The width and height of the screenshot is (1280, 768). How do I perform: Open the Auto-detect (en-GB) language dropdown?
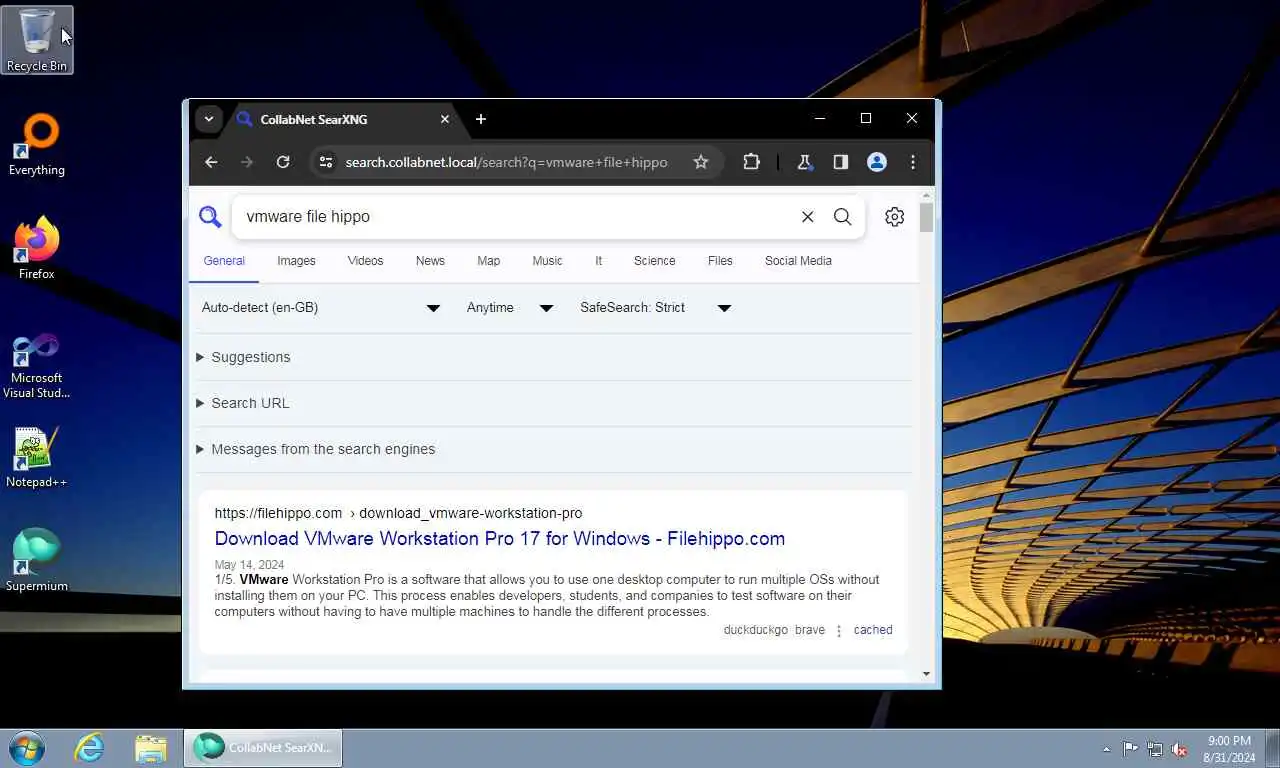(321, 308)
